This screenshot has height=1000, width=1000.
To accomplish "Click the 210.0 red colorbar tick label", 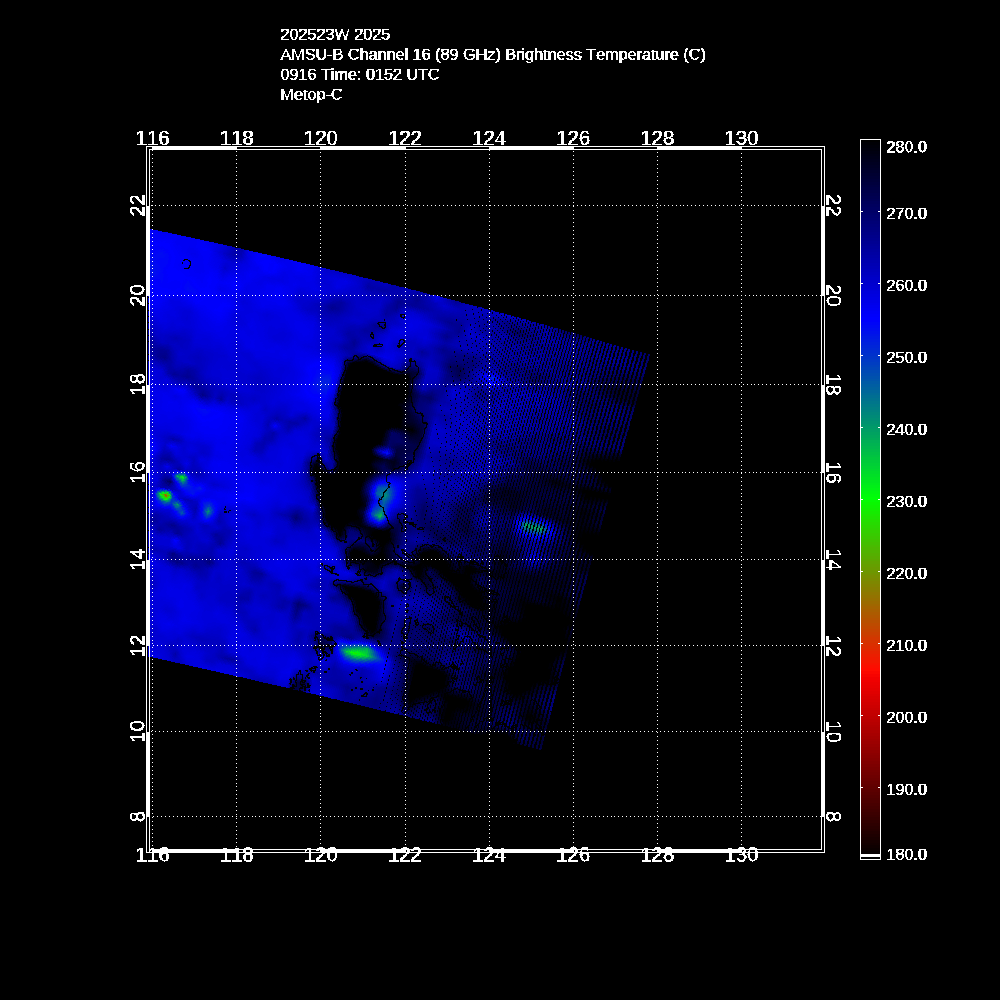I will pyautogui.click(x=907, y=645).
